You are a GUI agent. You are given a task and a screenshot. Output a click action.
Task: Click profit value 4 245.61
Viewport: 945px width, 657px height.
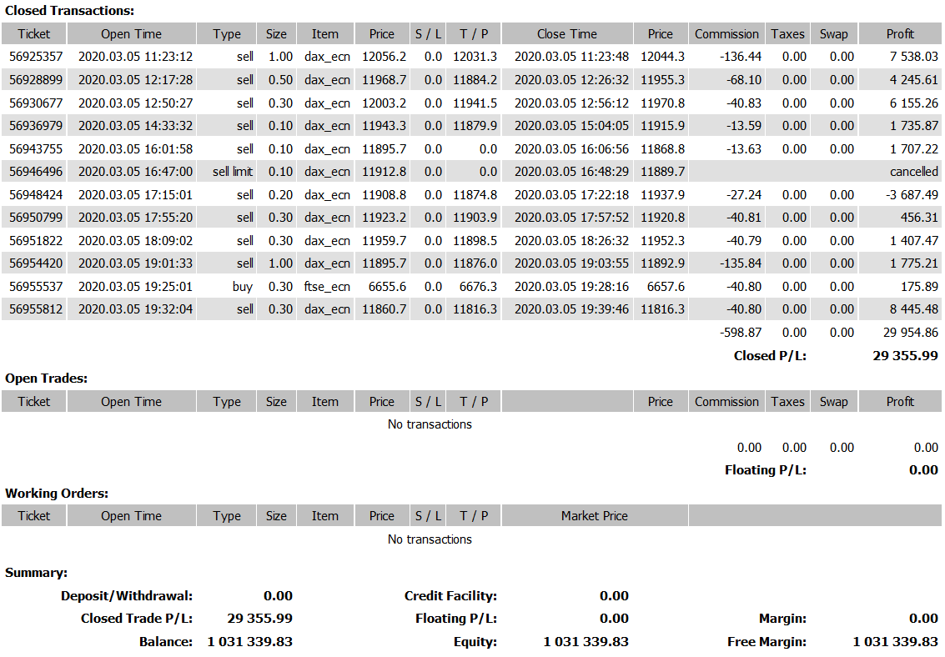pos(914,80)
